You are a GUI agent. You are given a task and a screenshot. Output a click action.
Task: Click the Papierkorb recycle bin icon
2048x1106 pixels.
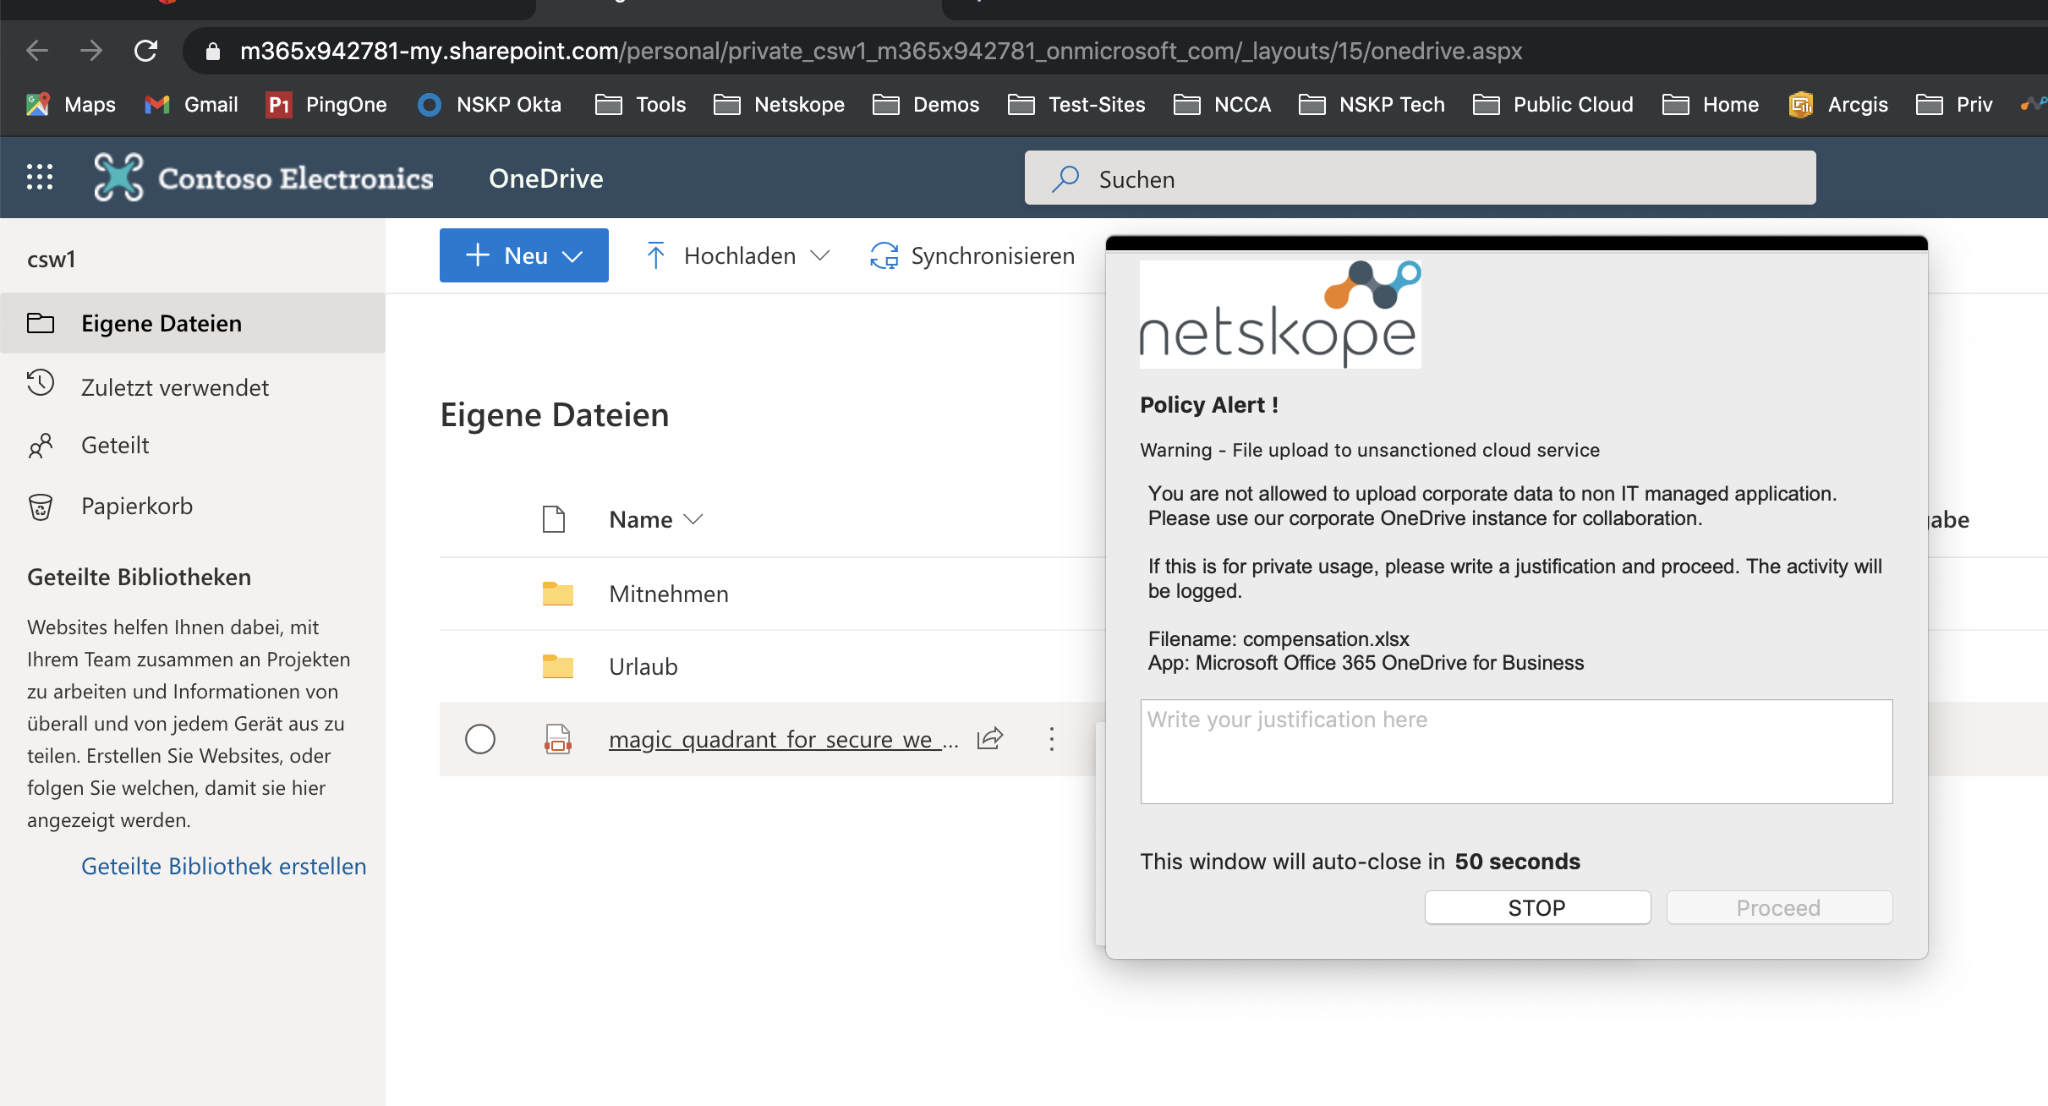(x=40, y=507)
